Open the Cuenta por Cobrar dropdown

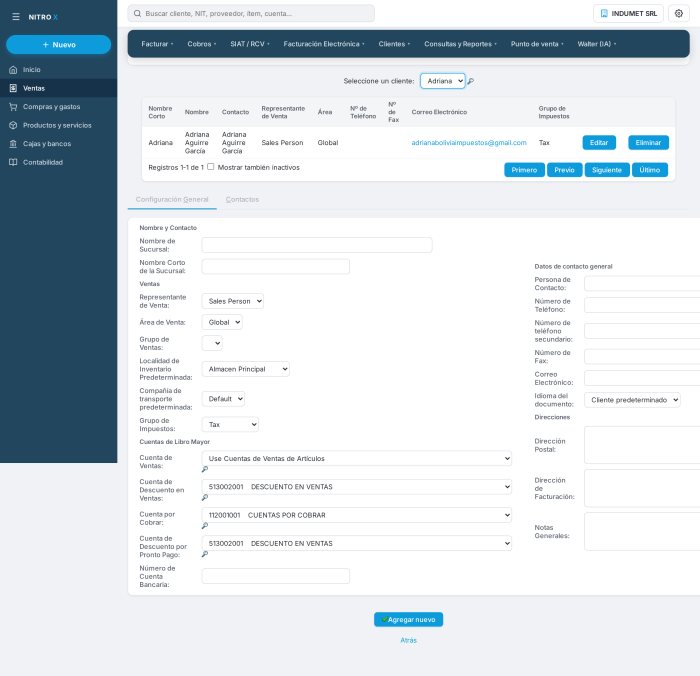coord(357,515)
